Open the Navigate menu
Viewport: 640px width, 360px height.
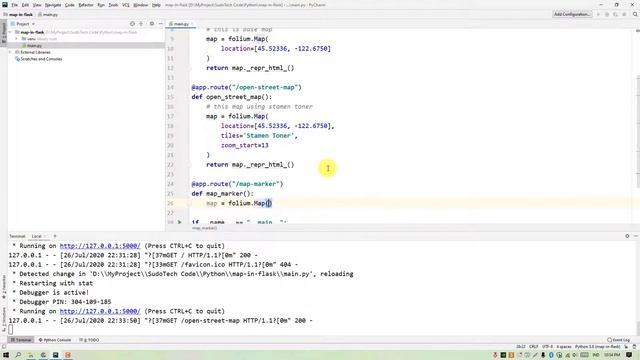tap(53, 5)
